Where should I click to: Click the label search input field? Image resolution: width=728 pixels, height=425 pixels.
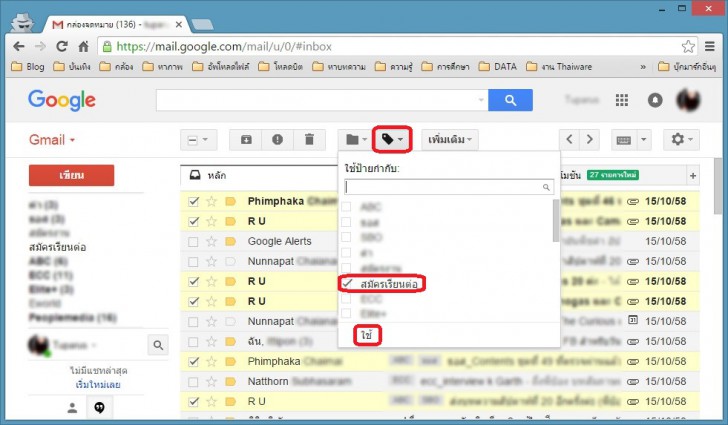pyautogui.click(x=449, y=187)
